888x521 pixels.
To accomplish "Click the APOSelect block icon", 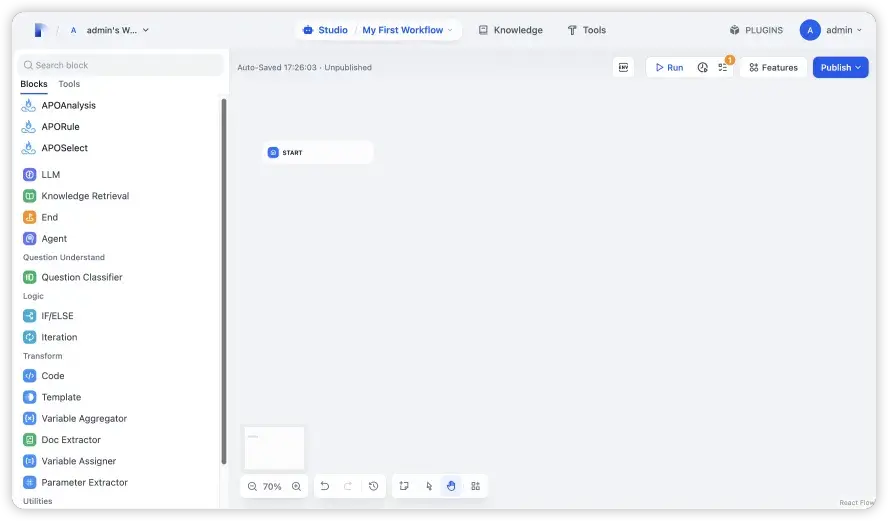I will (28, 148).
